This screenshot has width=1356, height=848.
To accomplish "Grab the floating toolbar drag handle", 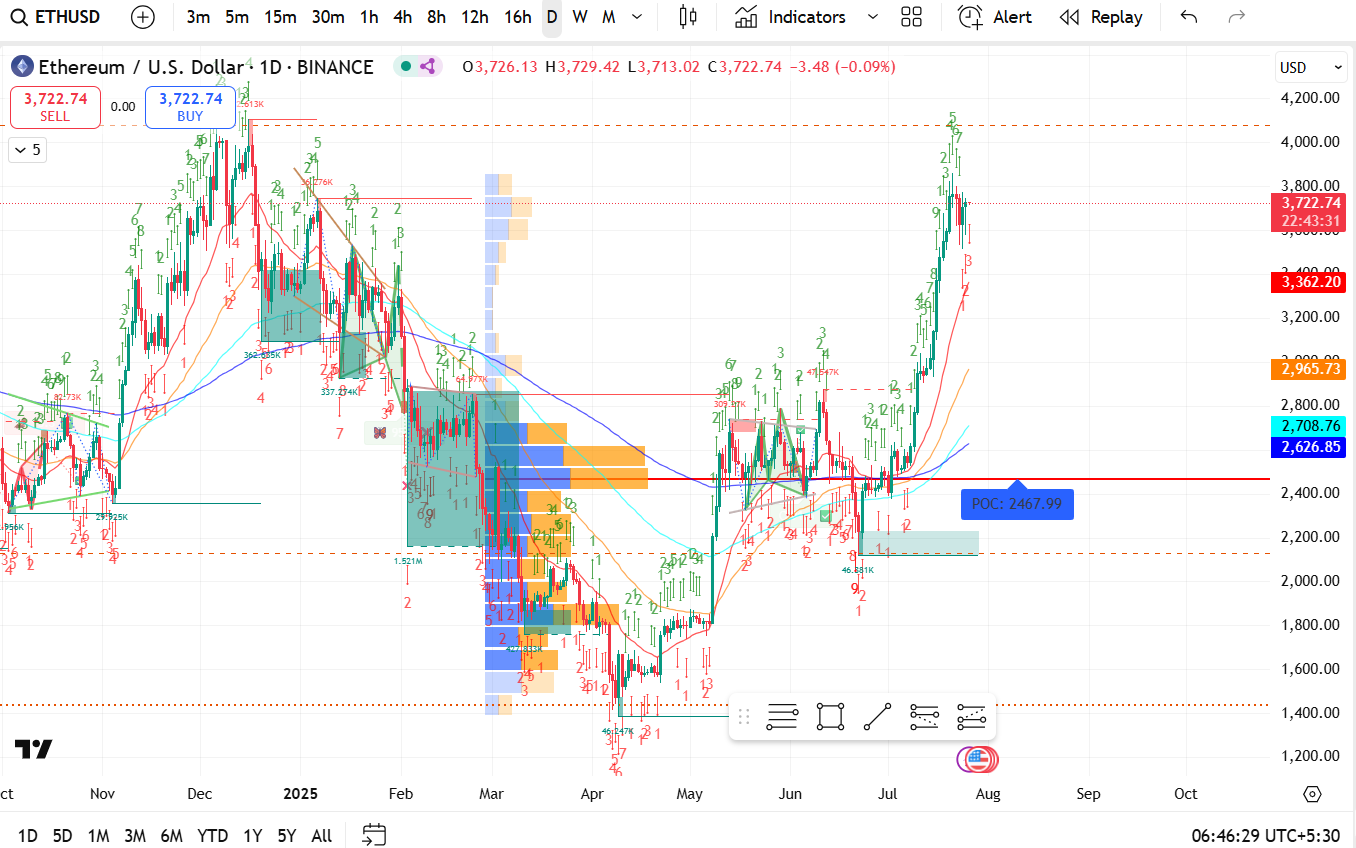I will (x=743, y=716).
